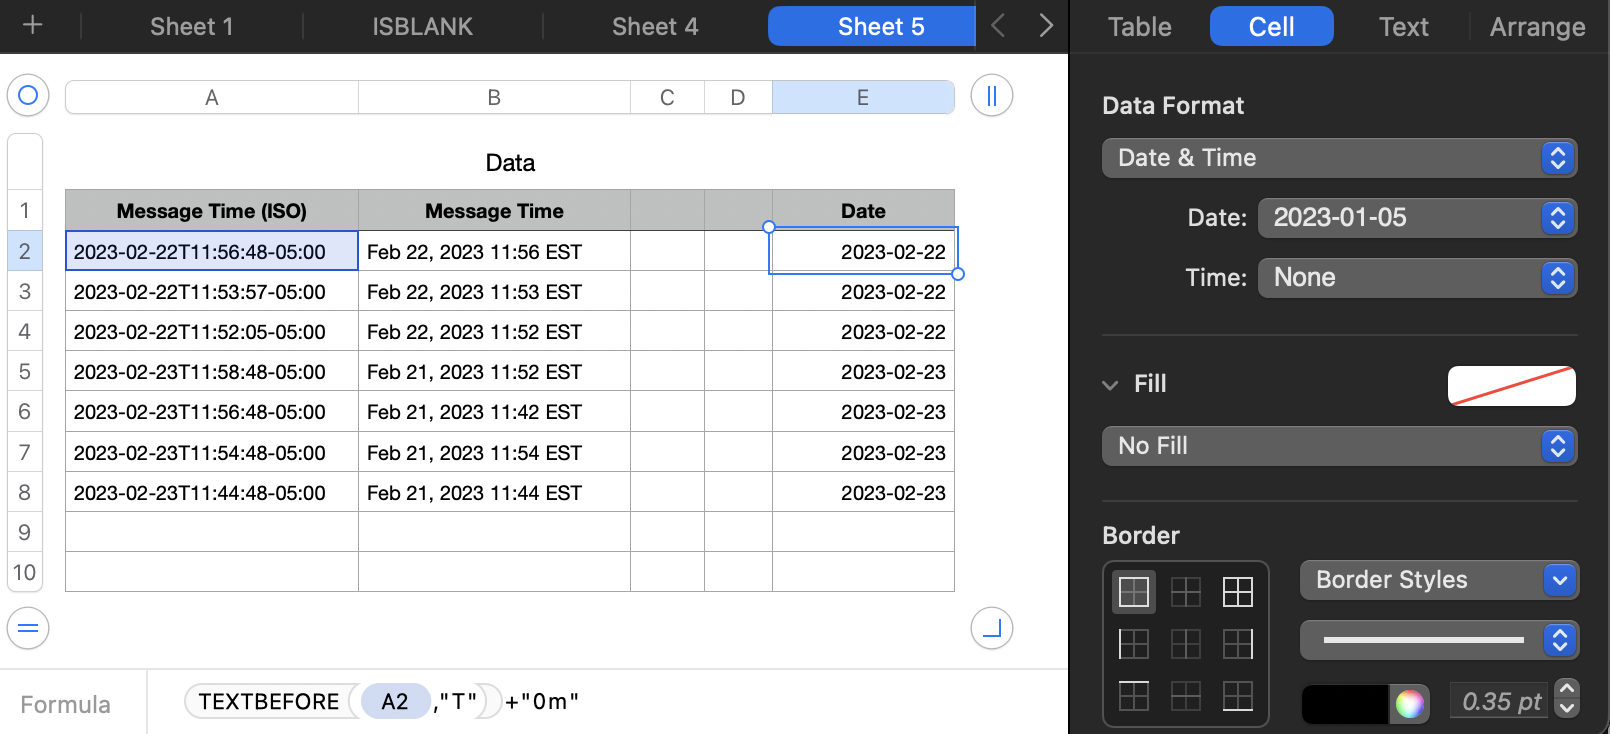
Task: Open the Border Styles dropdown
Action: (1438, 580)
